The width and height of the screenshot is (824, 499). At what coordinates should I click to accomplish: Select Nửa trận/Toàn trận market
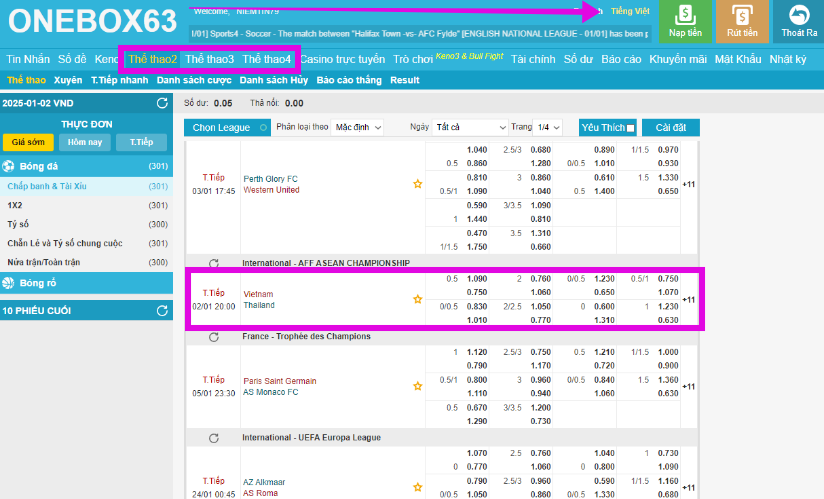tap(86, 262)
